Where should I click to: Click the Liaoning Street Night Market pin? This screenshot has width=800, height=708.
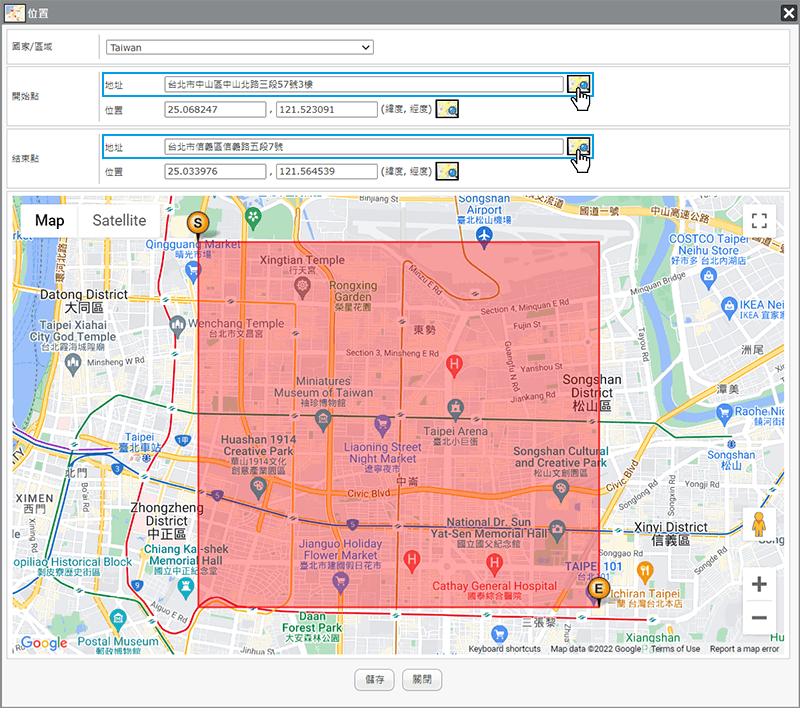382,424
